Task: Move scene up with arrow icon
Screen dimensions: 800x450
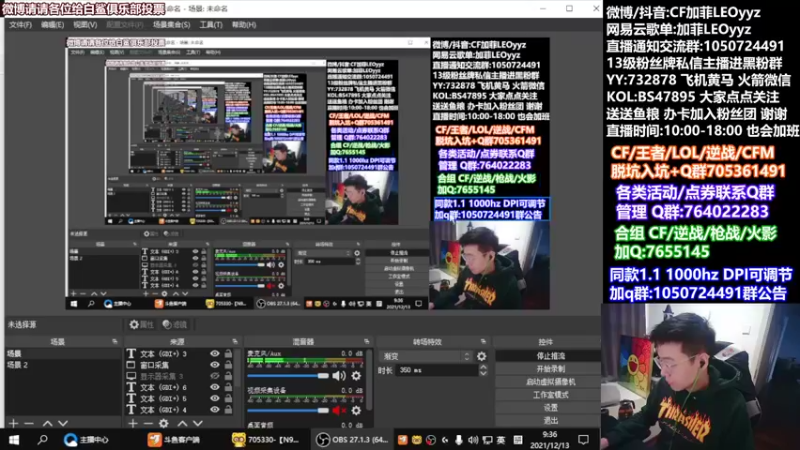Action: click(x=47, y=423)
